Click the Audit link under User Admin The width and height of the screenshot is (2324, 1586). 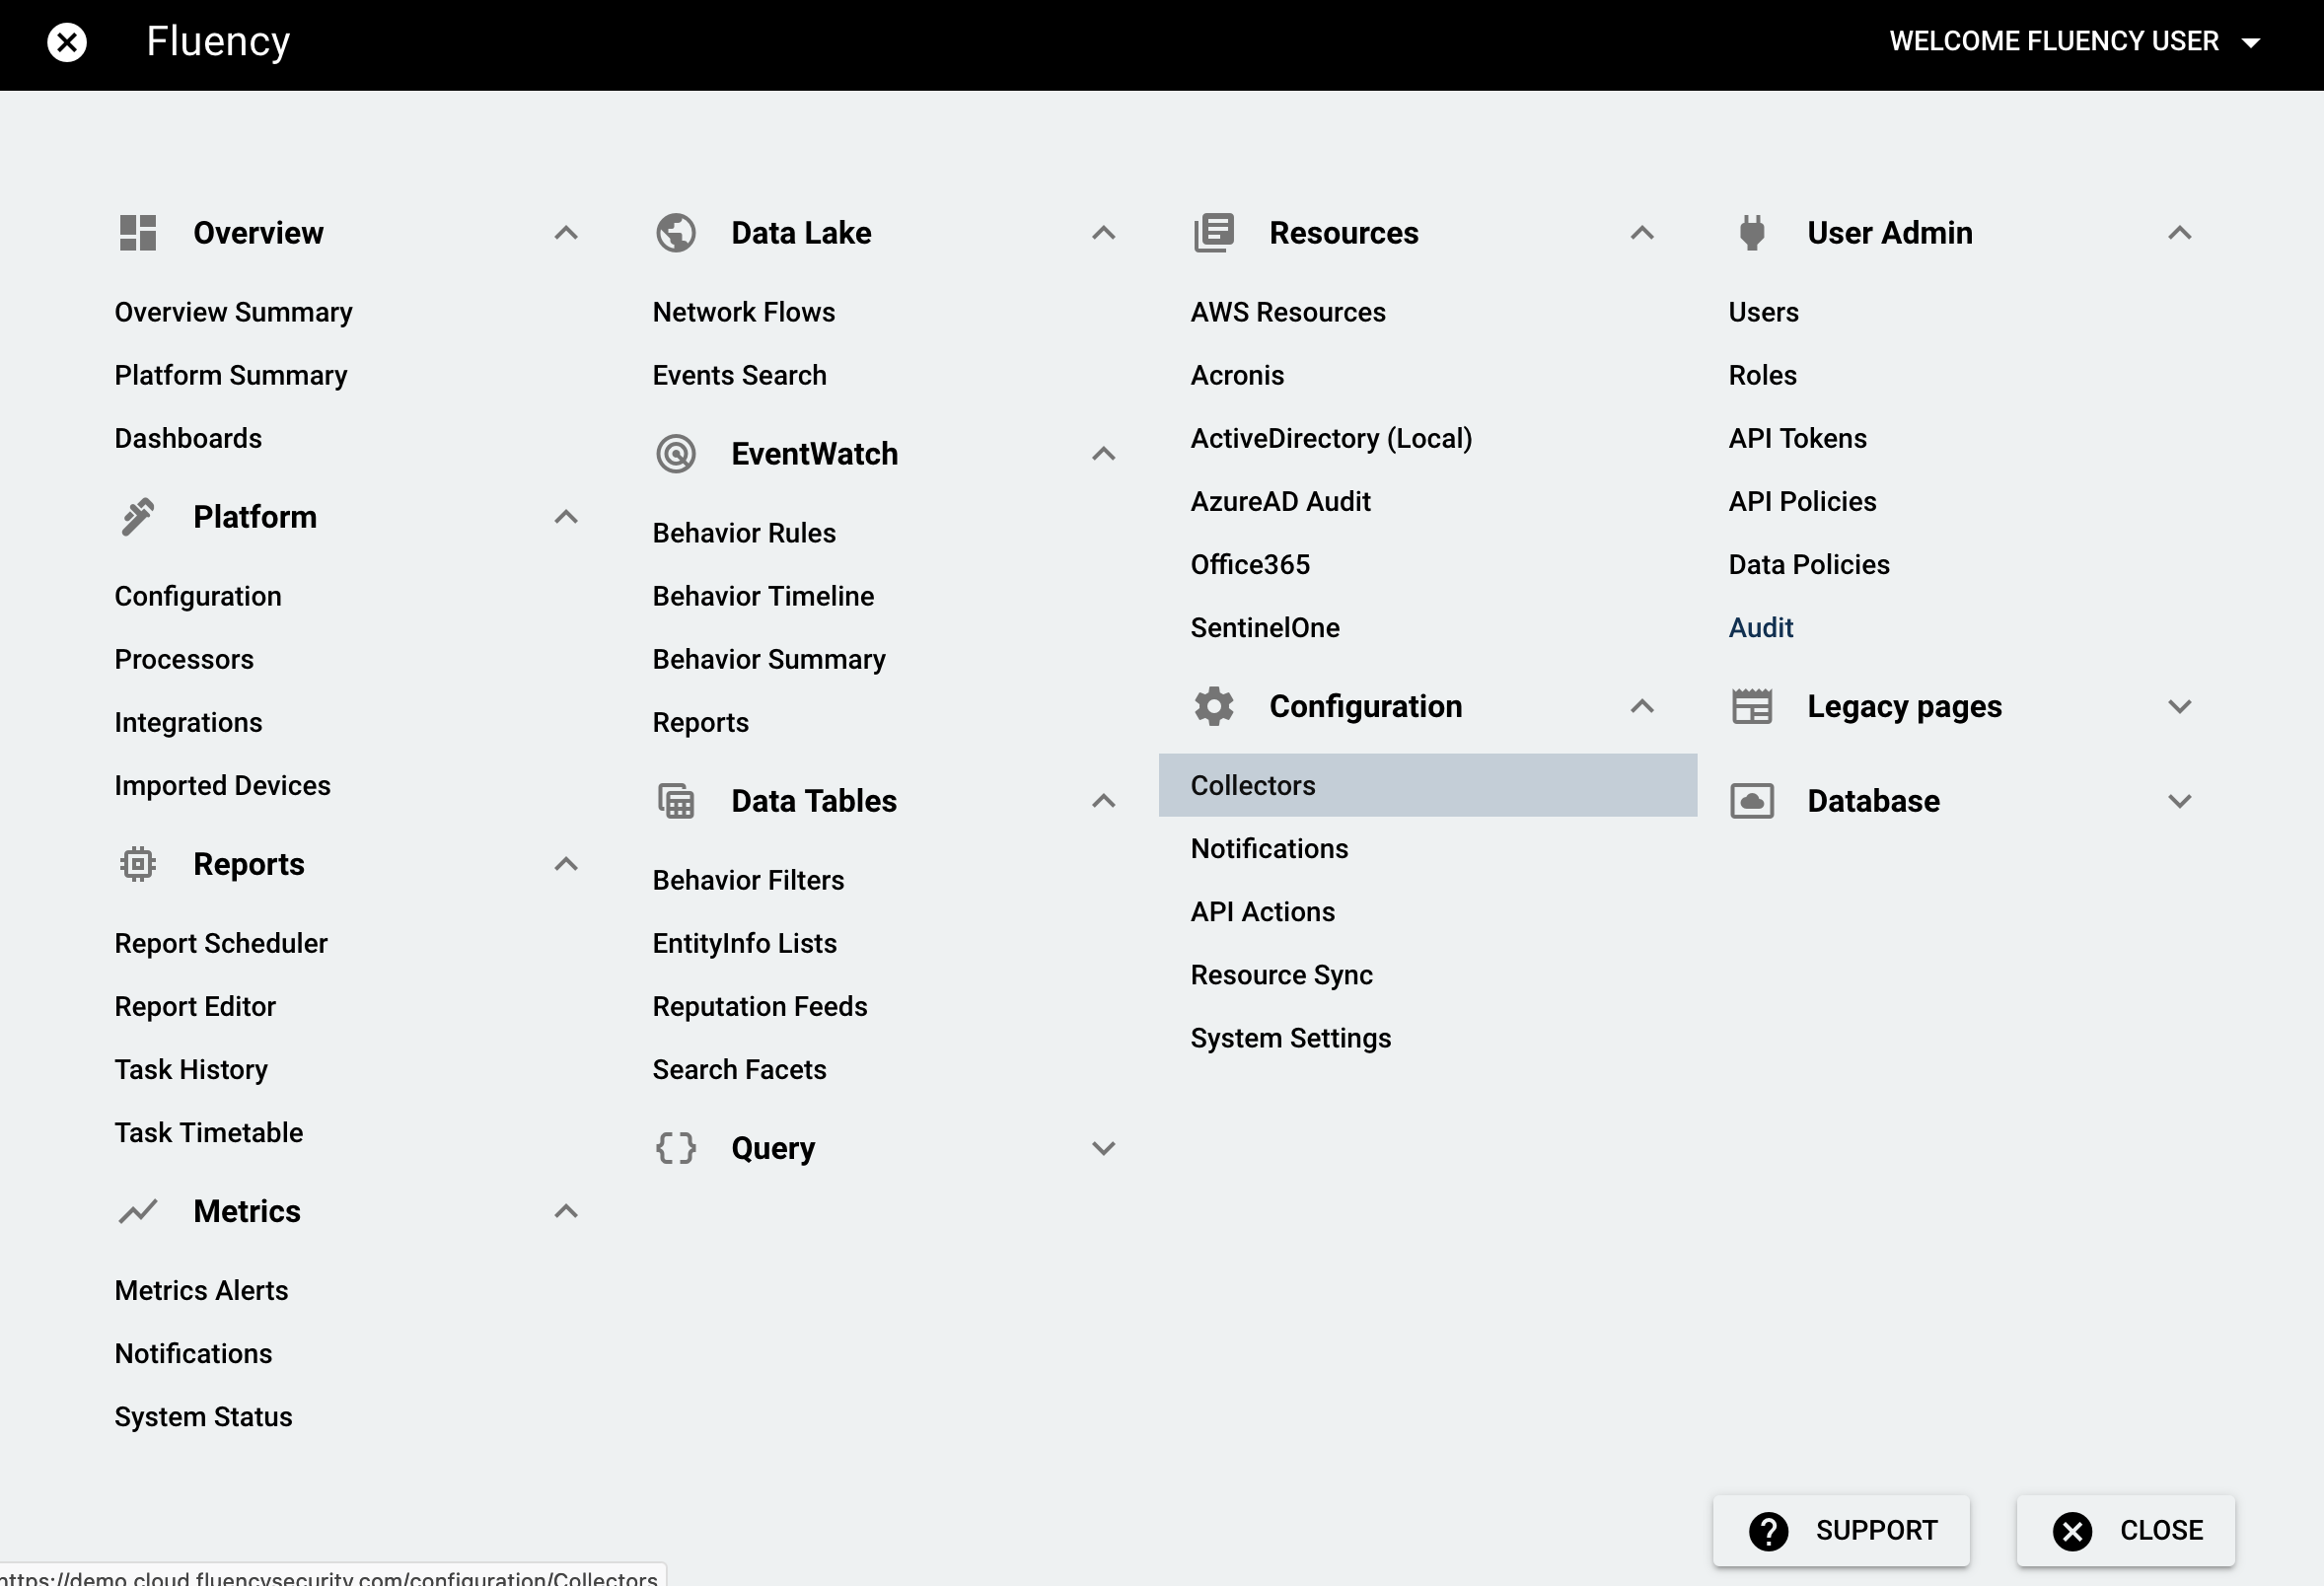coord(1760,628)
